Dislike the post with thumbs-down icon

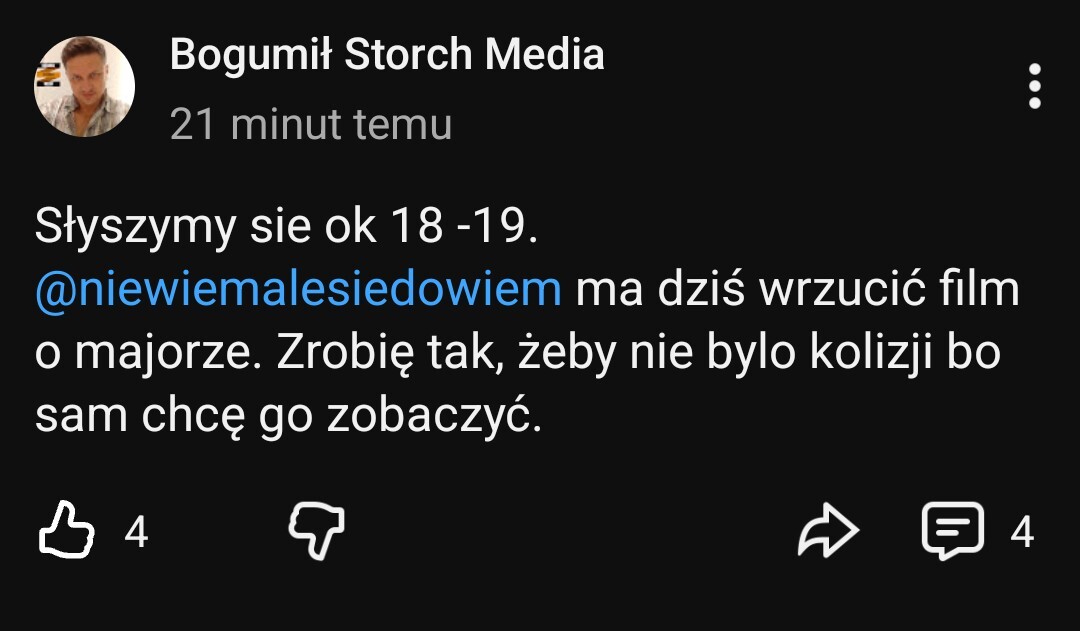click(317, 530)
